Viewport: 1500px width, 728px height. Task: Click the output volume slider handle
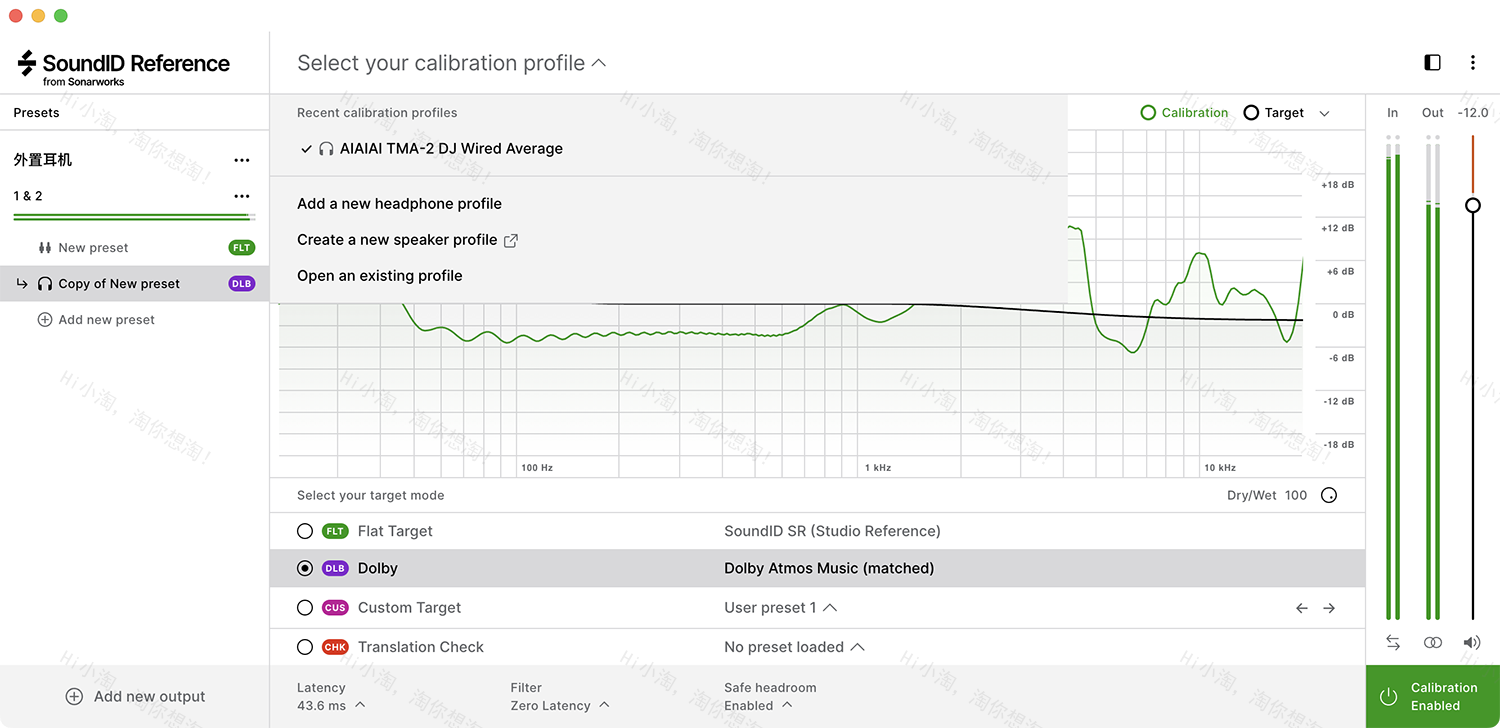click(1472, 205)
